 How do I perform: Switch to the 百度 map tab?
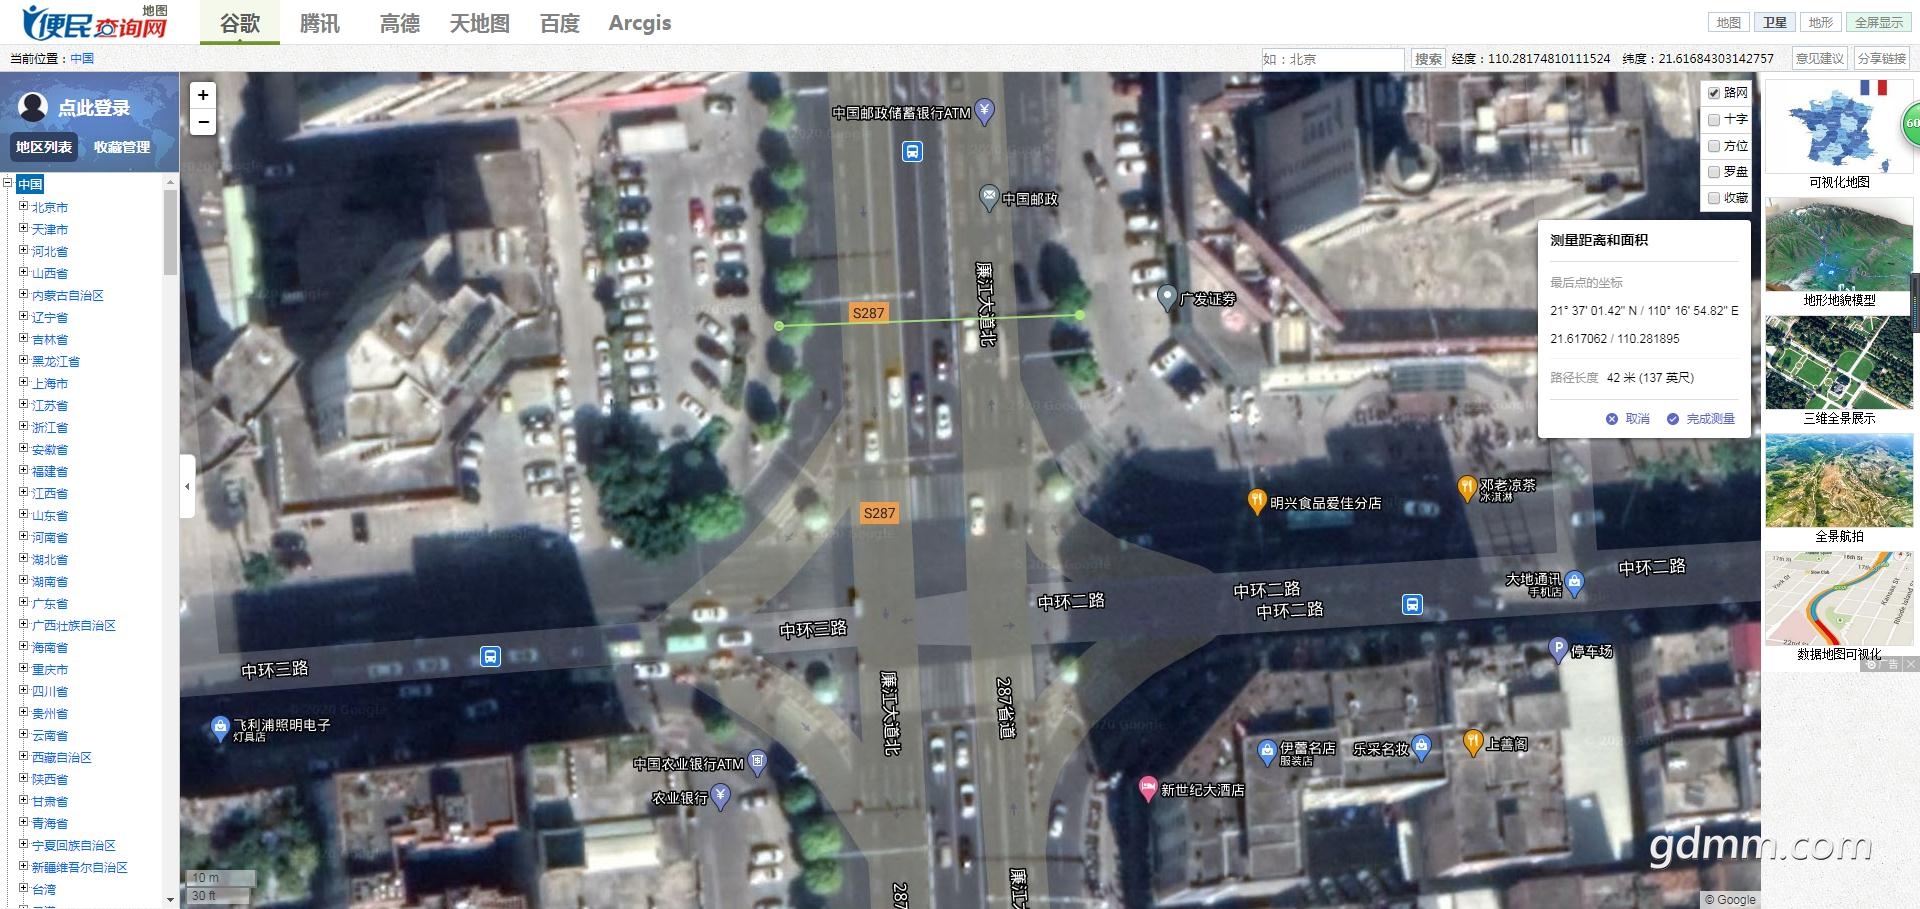point(560,23)
